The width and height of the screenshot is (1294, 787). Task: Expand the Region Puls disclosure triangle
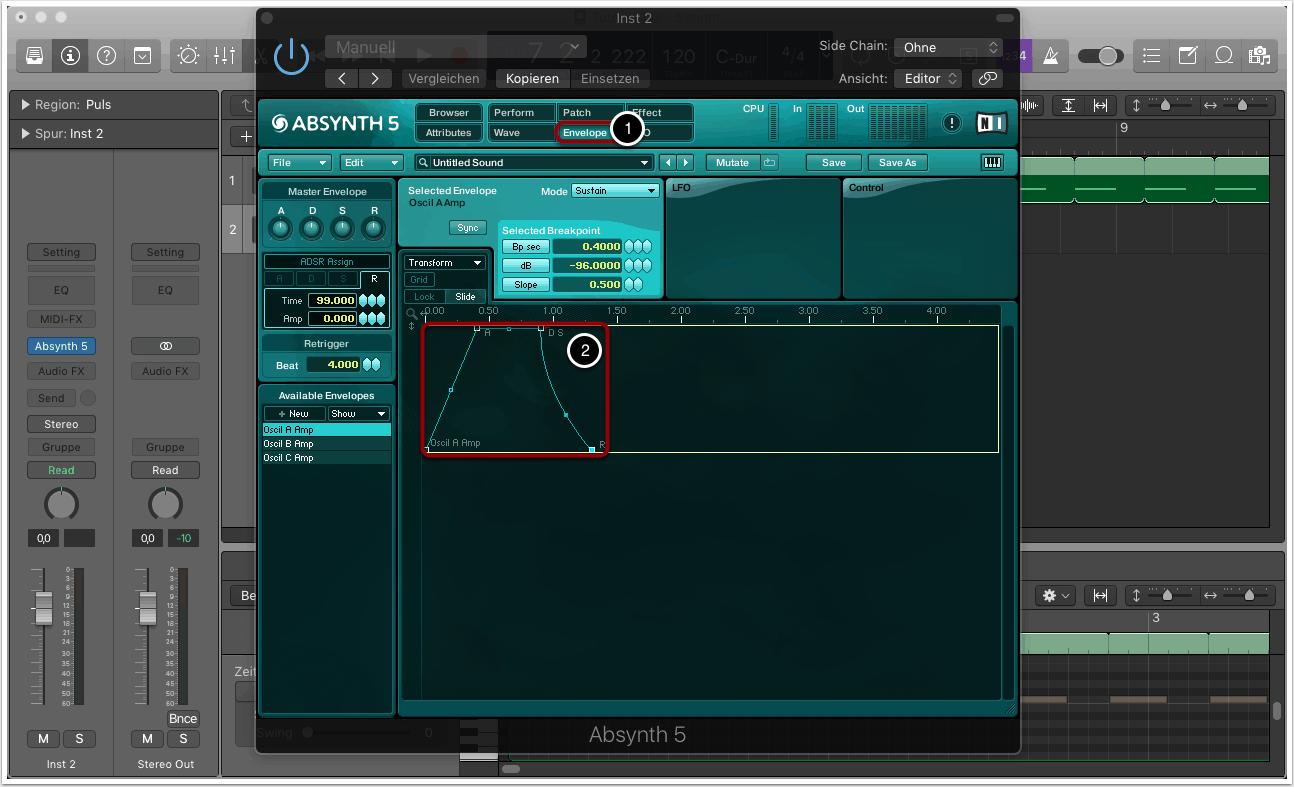pyautogui.click(x=25, y=105)
